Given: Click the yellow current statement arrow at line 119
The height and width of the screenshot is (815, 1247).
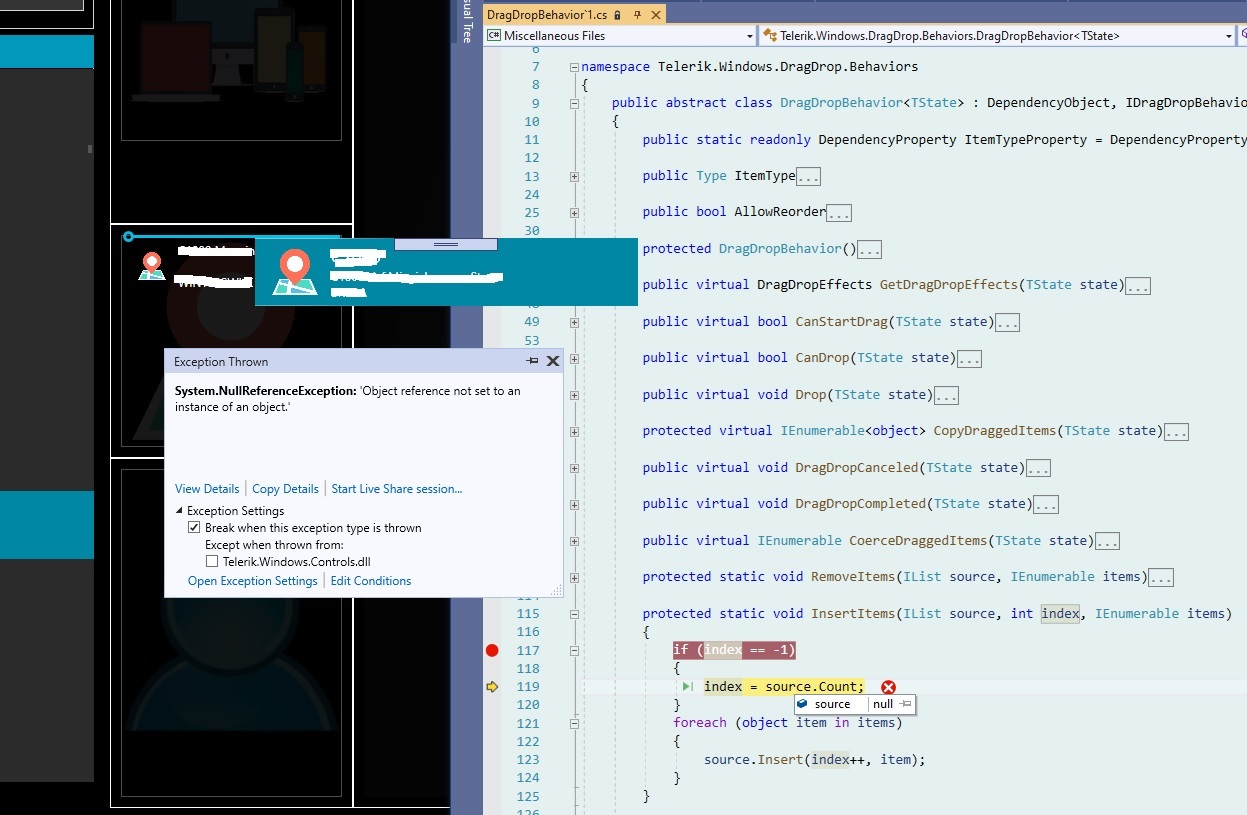Looking at the screenshot, I should (491, 687).
